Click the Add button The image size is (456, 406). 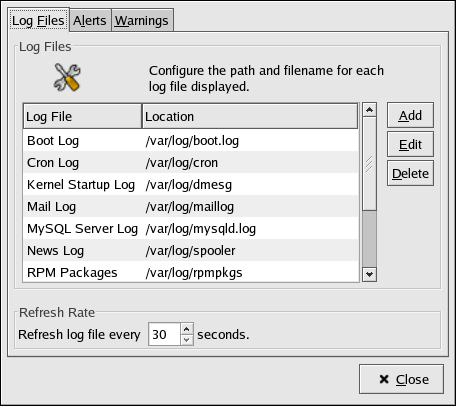(x=410, y=115)
